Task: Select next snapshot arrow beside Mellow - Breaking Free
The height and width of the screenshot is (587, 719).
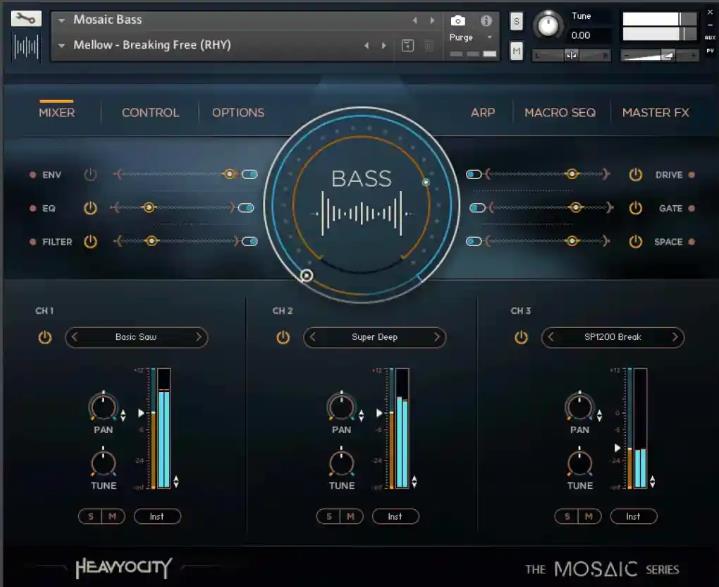Action: [x=383, y=45]
